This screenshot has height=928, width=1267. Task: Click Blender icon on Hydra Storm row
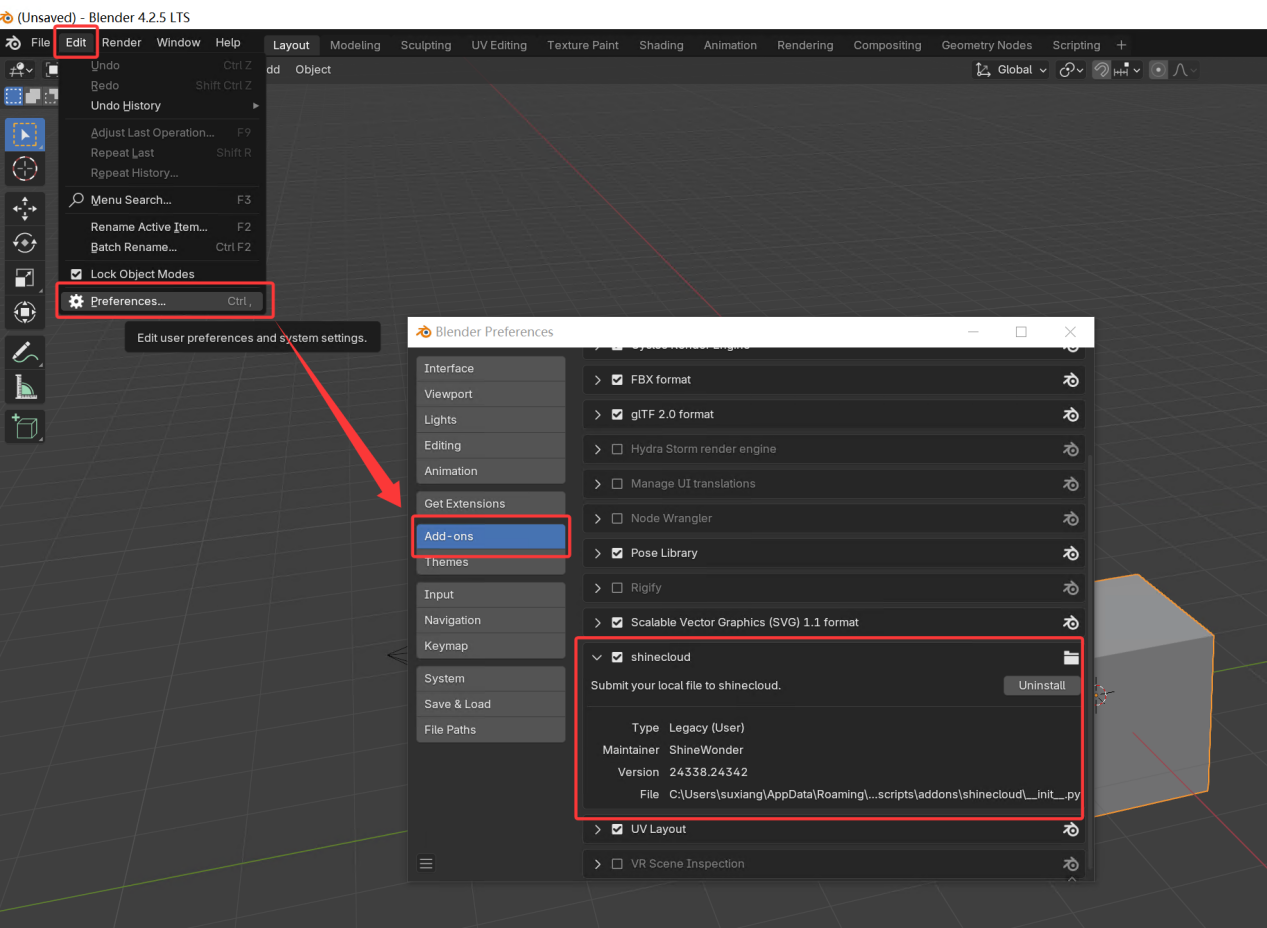point(1071,449)
